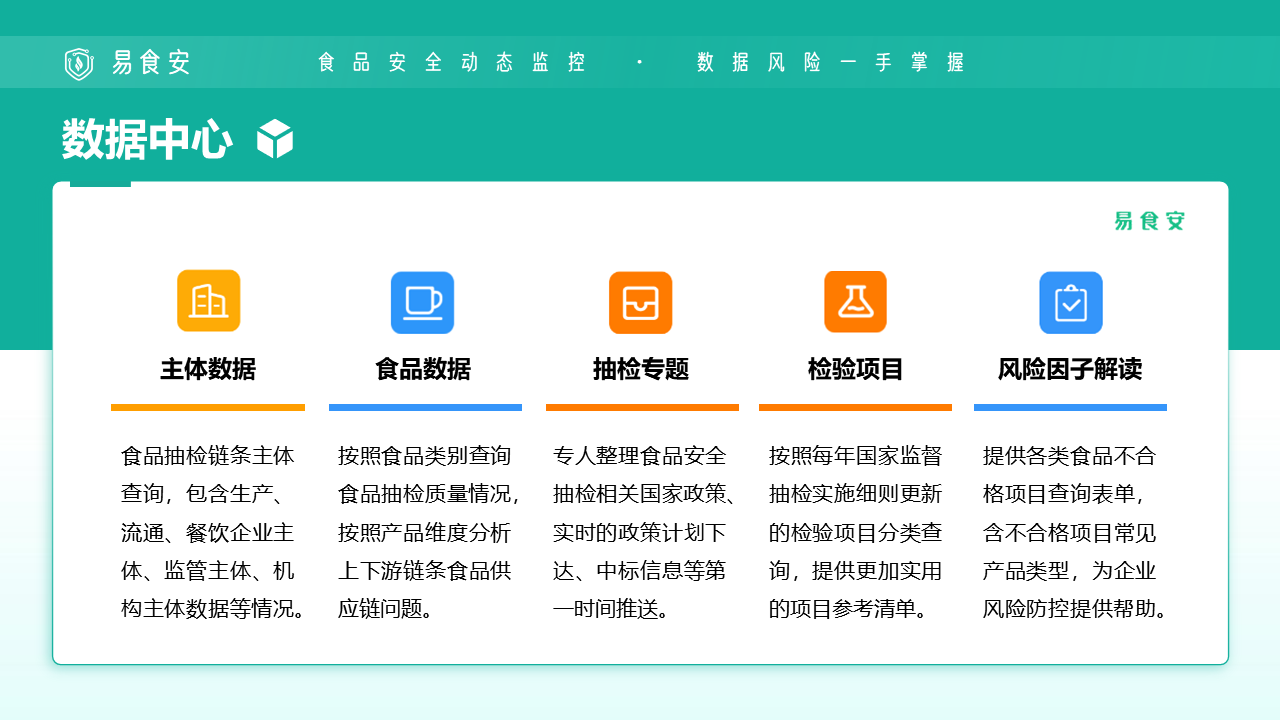Choose the 风险因子解读 heading
The height and width of the screenshot is (720, 1280).
(1070, 369)
